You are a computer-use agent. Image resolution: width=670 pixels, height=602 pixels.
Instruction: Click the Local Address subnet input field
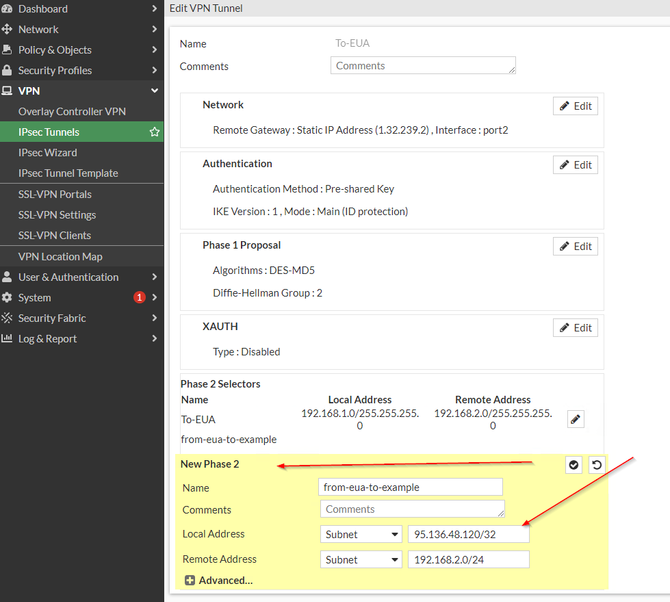tap(468, 534)
